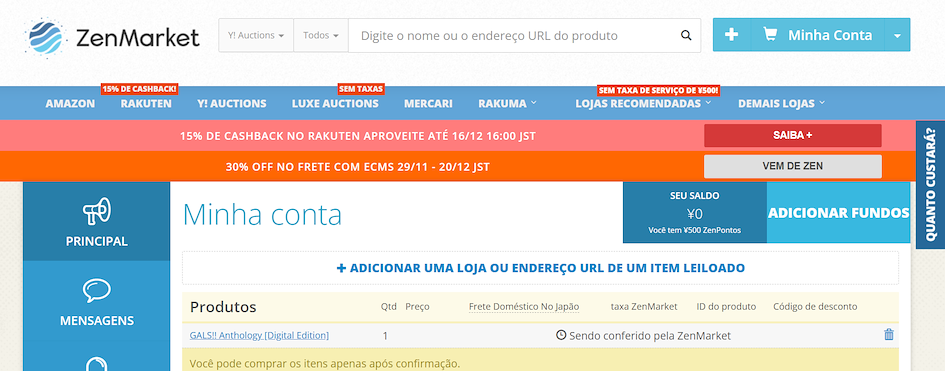The image size is (945, 371).
Task: Open Quanto Custará side tab
Action: (931, 184)
